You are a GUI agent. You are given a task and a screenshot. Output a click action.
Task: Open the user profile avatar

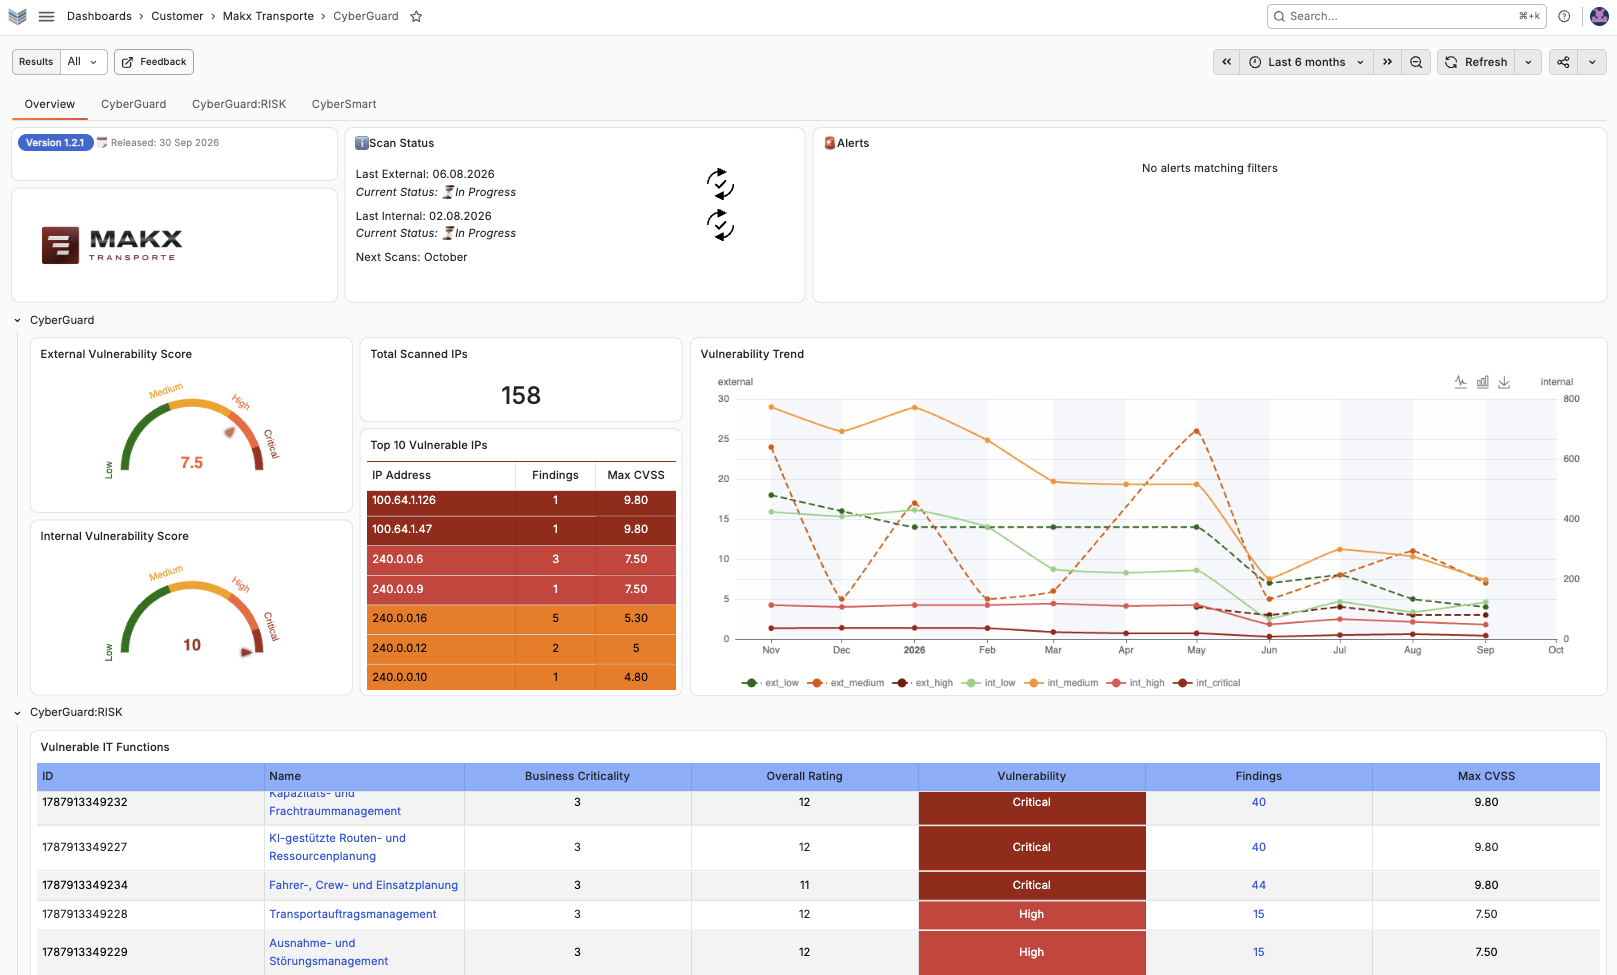coord(1599,16)
